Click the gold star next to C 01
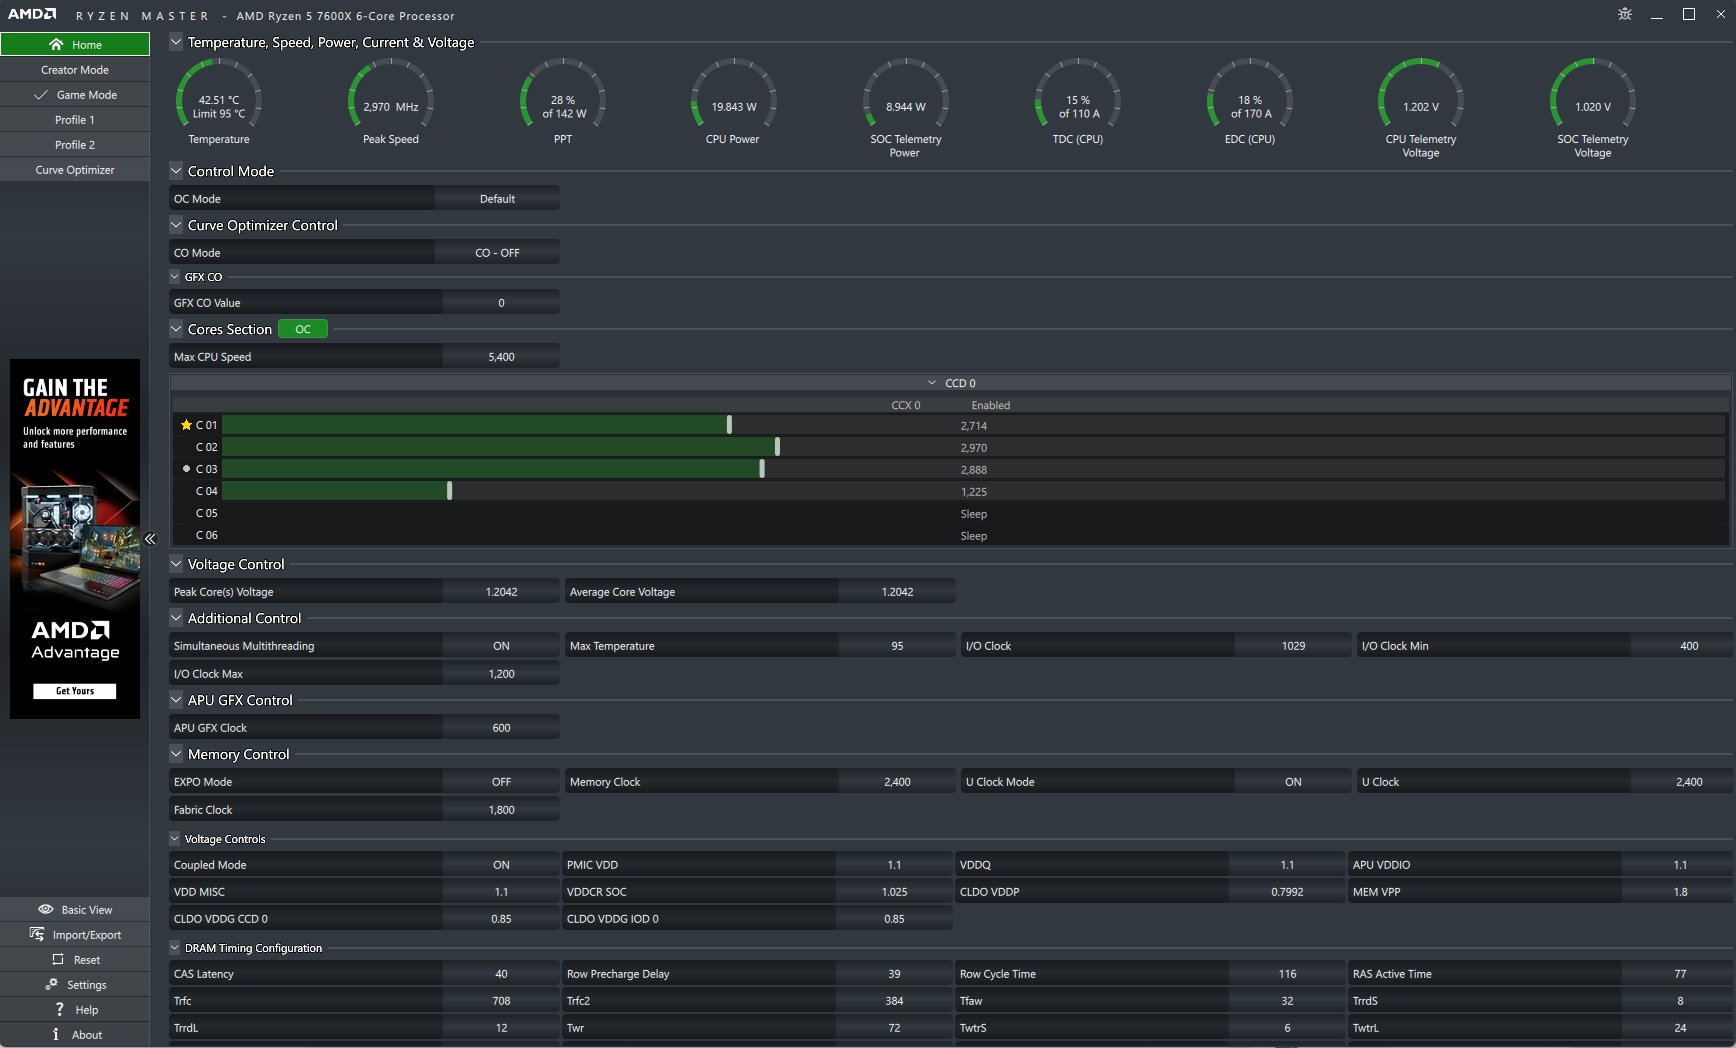Image resolution: width=1736 pixels, height=1048 pixels. [x=186, y=425]
